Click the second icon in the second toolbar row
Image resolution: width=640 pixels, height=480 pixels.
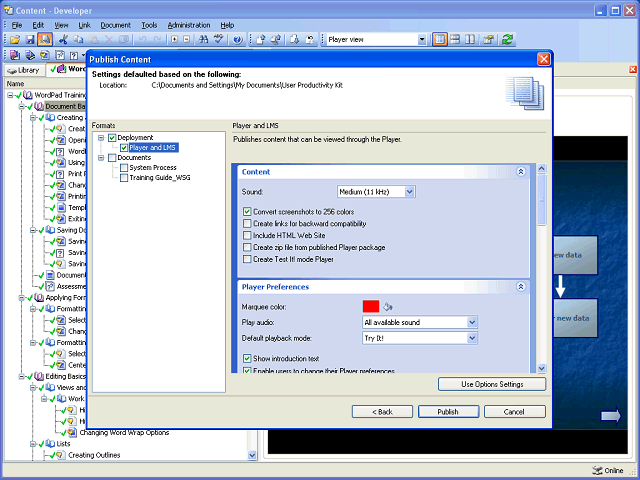point(30,55)
